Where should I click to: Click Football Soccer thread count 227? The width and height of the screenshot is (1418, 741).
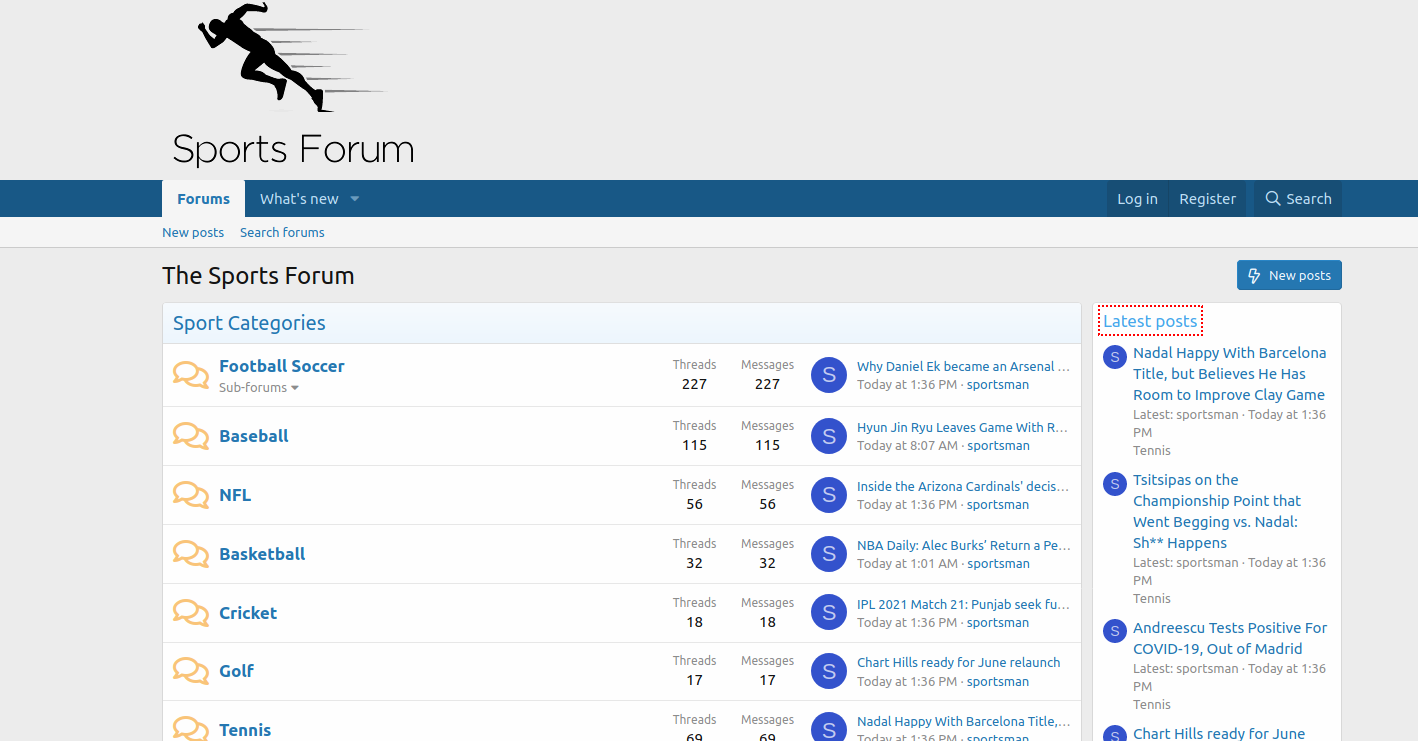point(694,384)
